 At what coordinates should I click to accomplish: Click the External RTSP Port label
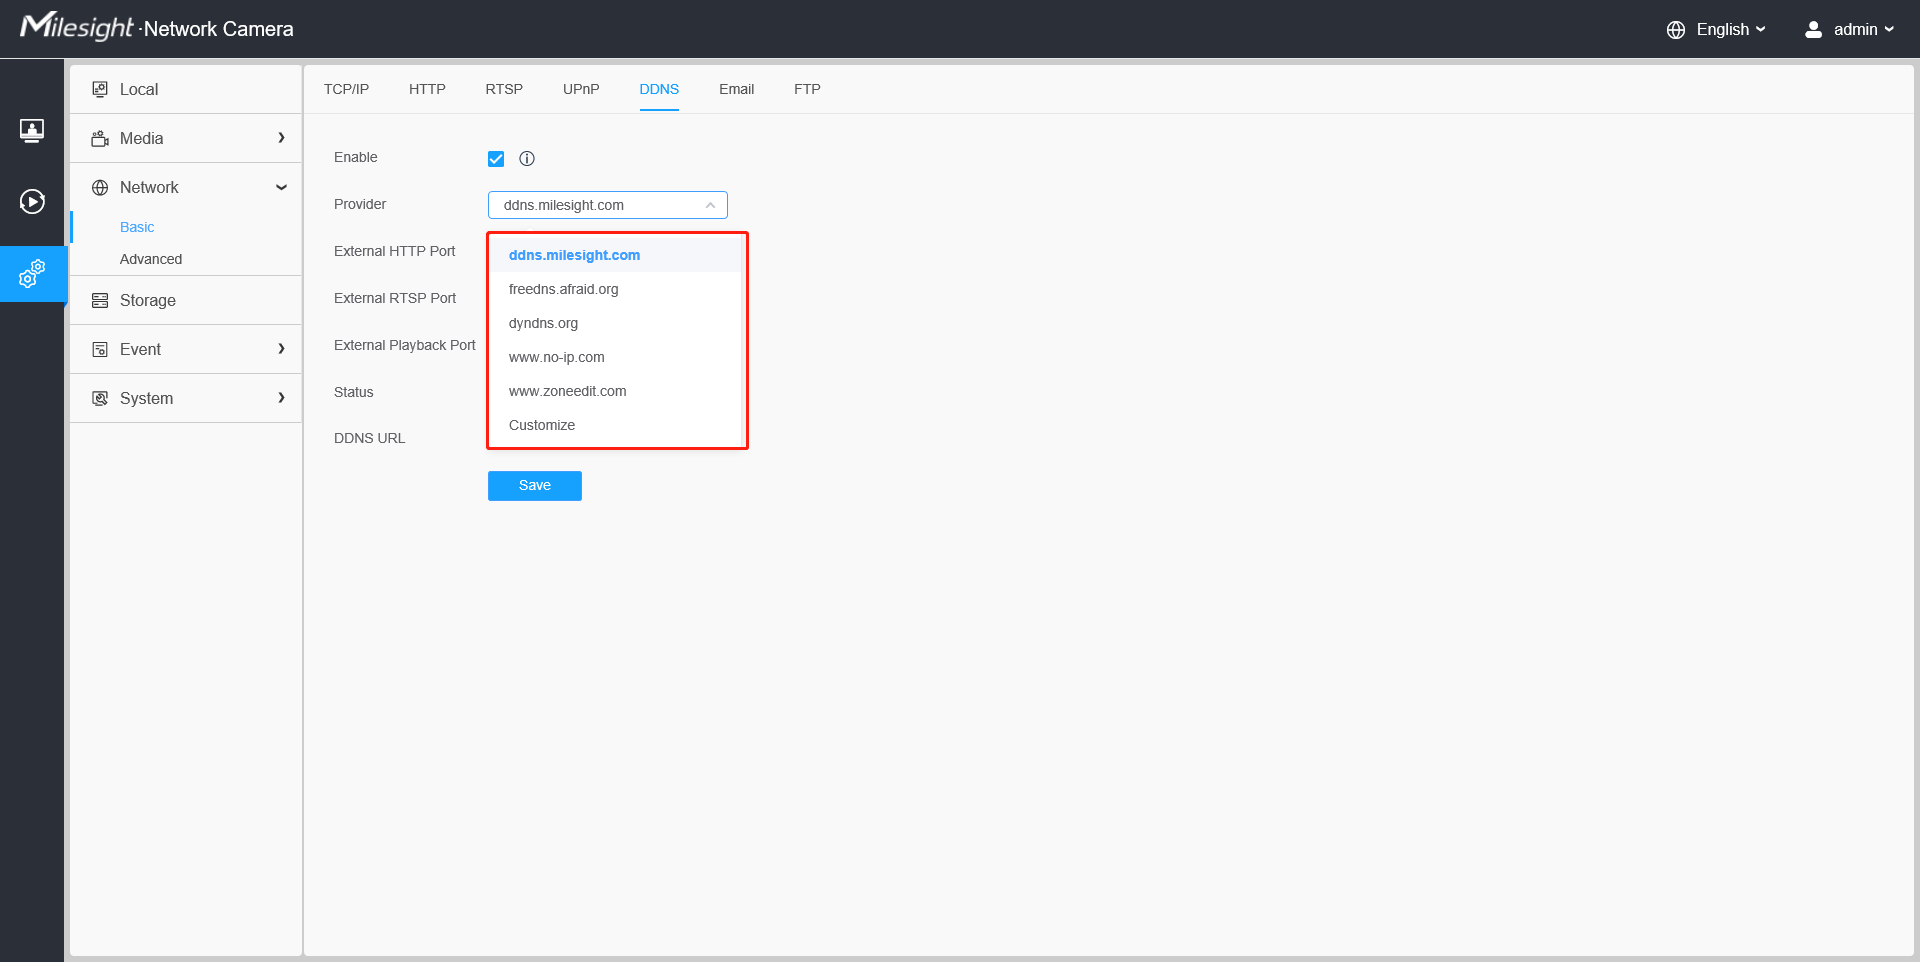395,298
